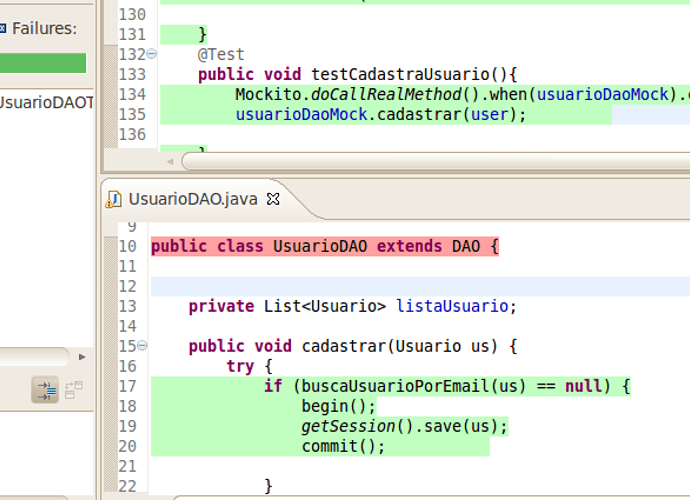690x500 pixels.
Task: Click line number 134 in the gutter
Action: pos(132,94)
